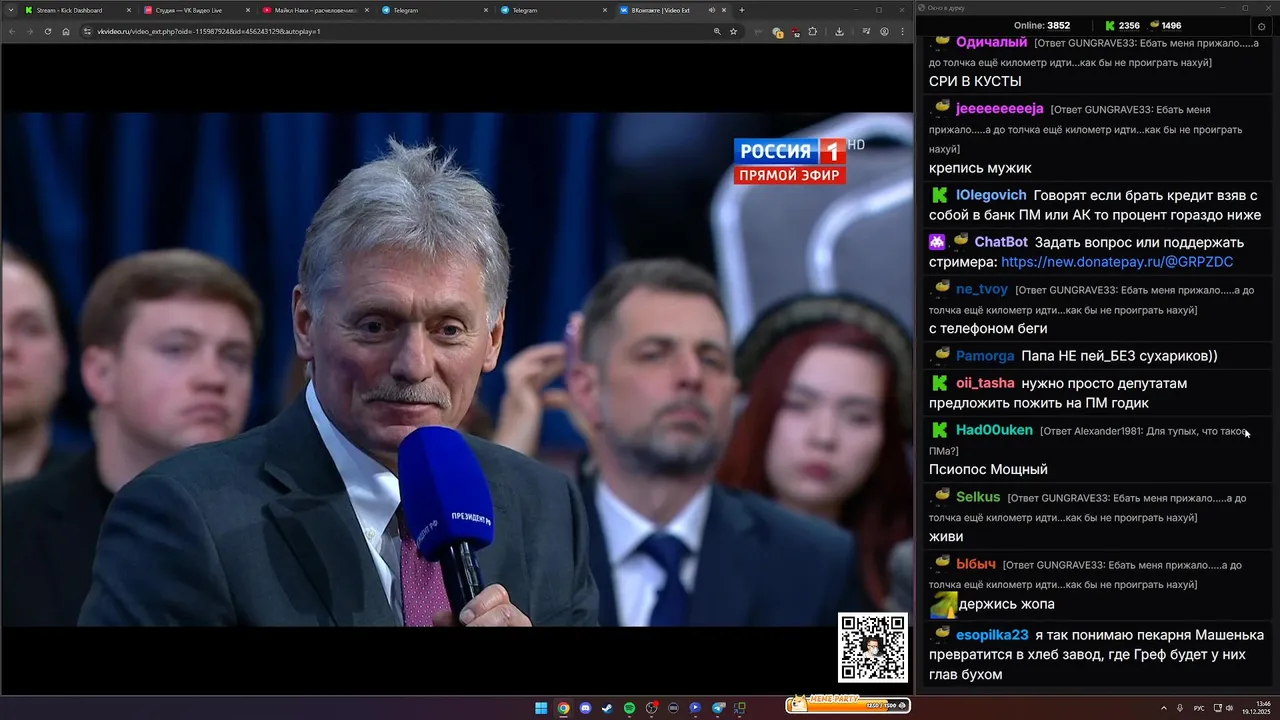Open browser downloads

point(839,31)
